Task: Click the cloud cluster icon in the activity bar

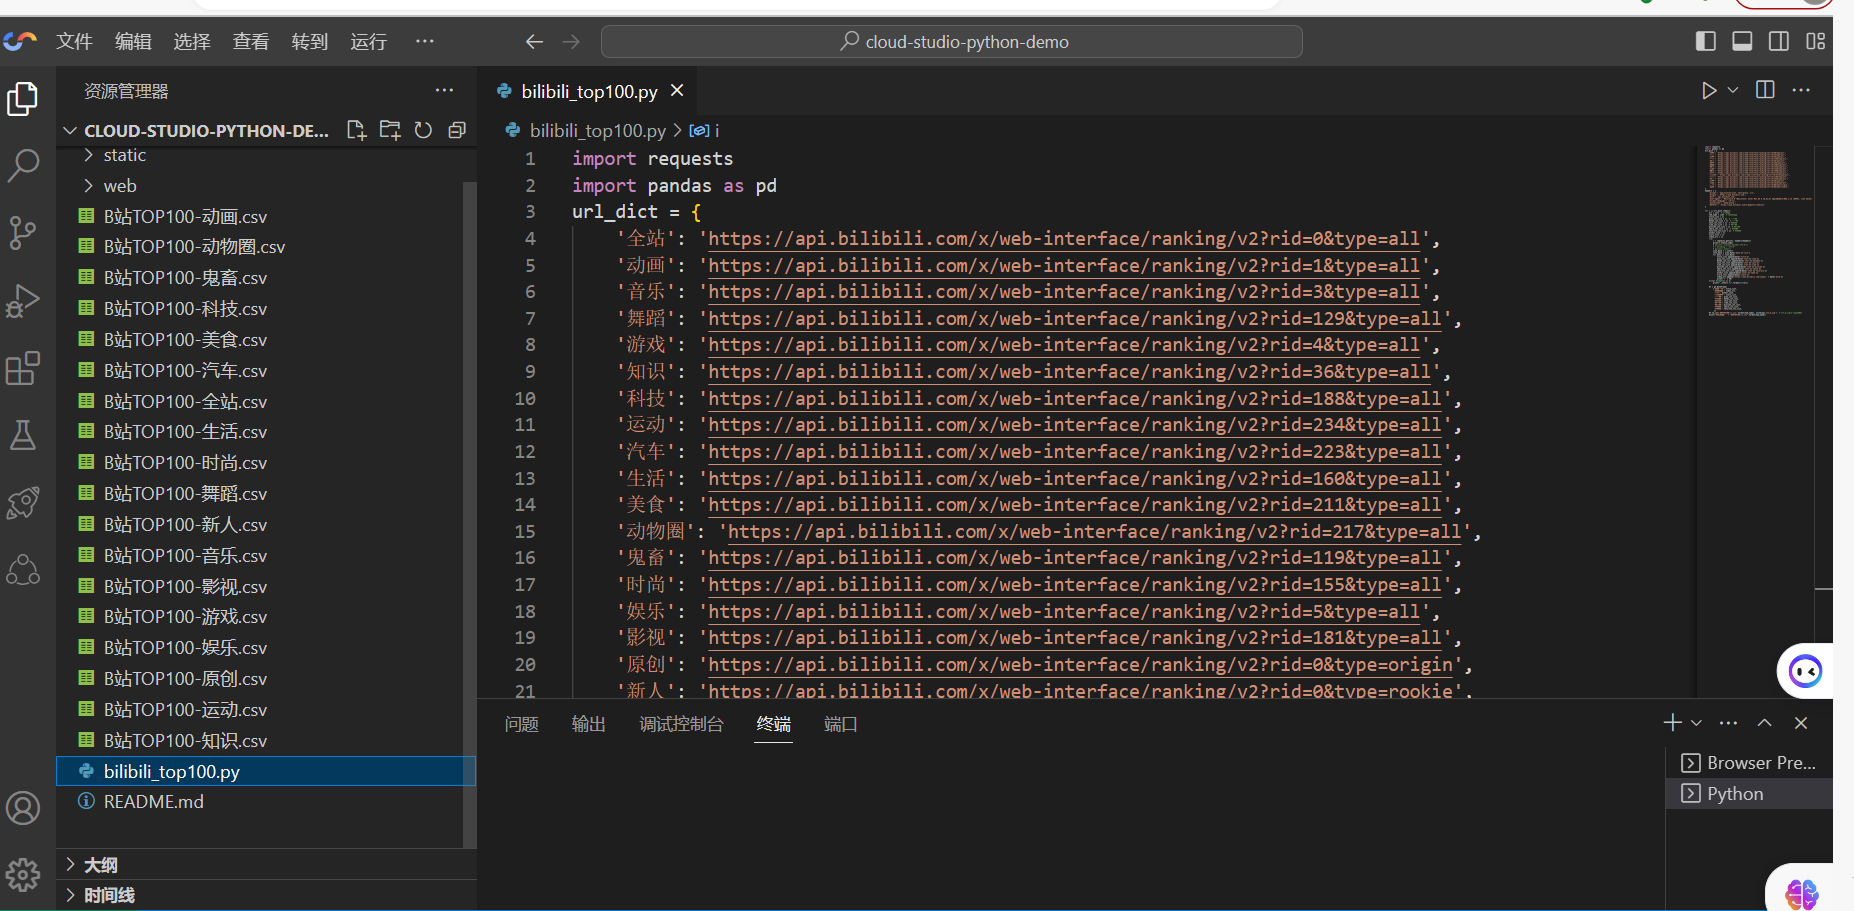Action: pos(23,570)
